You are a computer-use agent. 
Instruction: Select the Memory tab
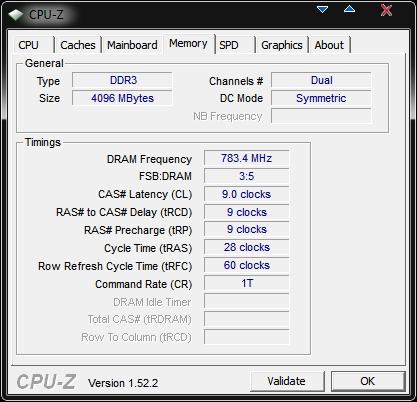click(x=188, y=44)
